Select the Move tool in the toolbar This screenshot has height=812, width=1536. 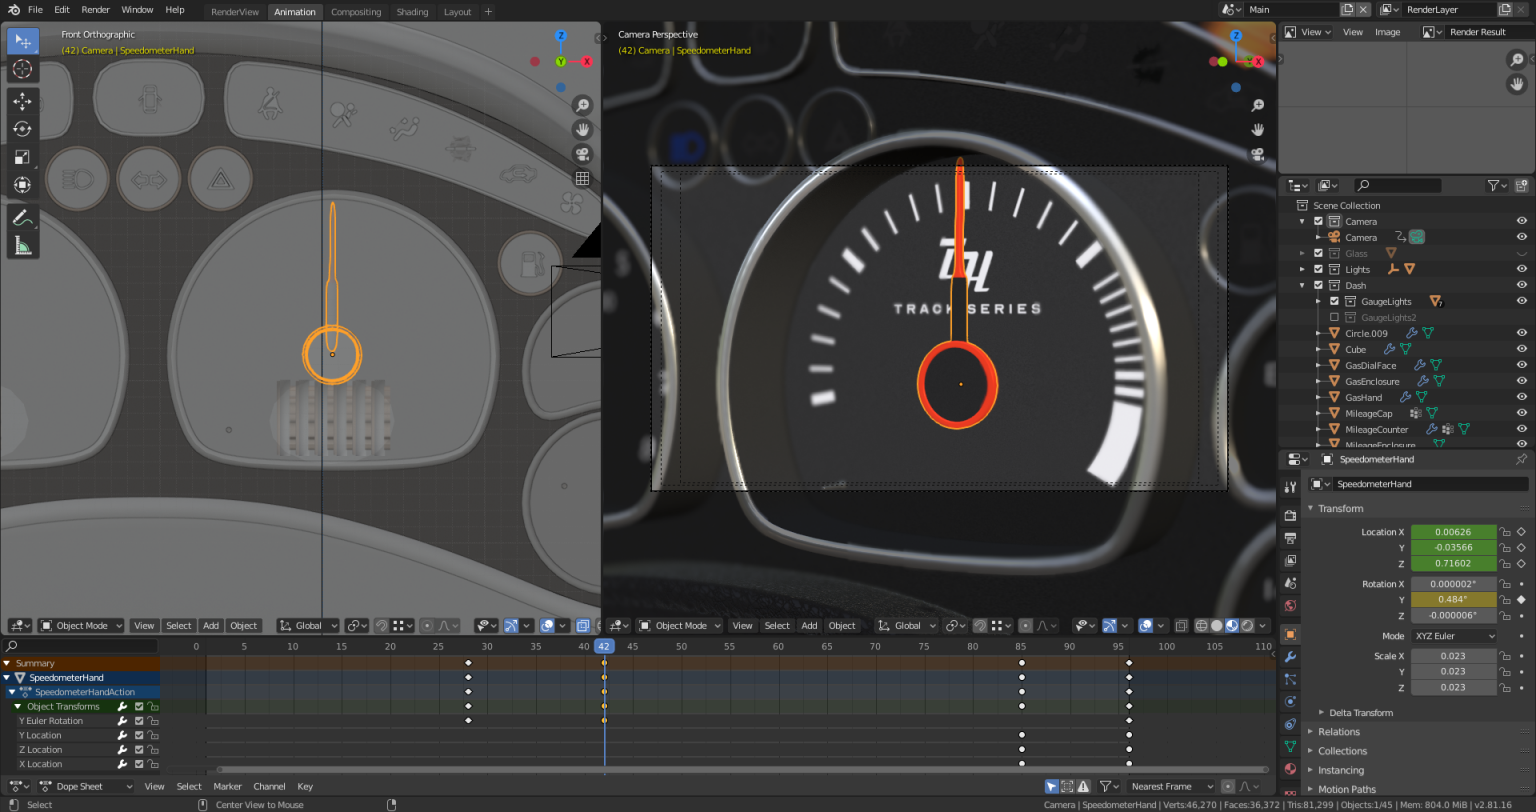pos(22,99)
